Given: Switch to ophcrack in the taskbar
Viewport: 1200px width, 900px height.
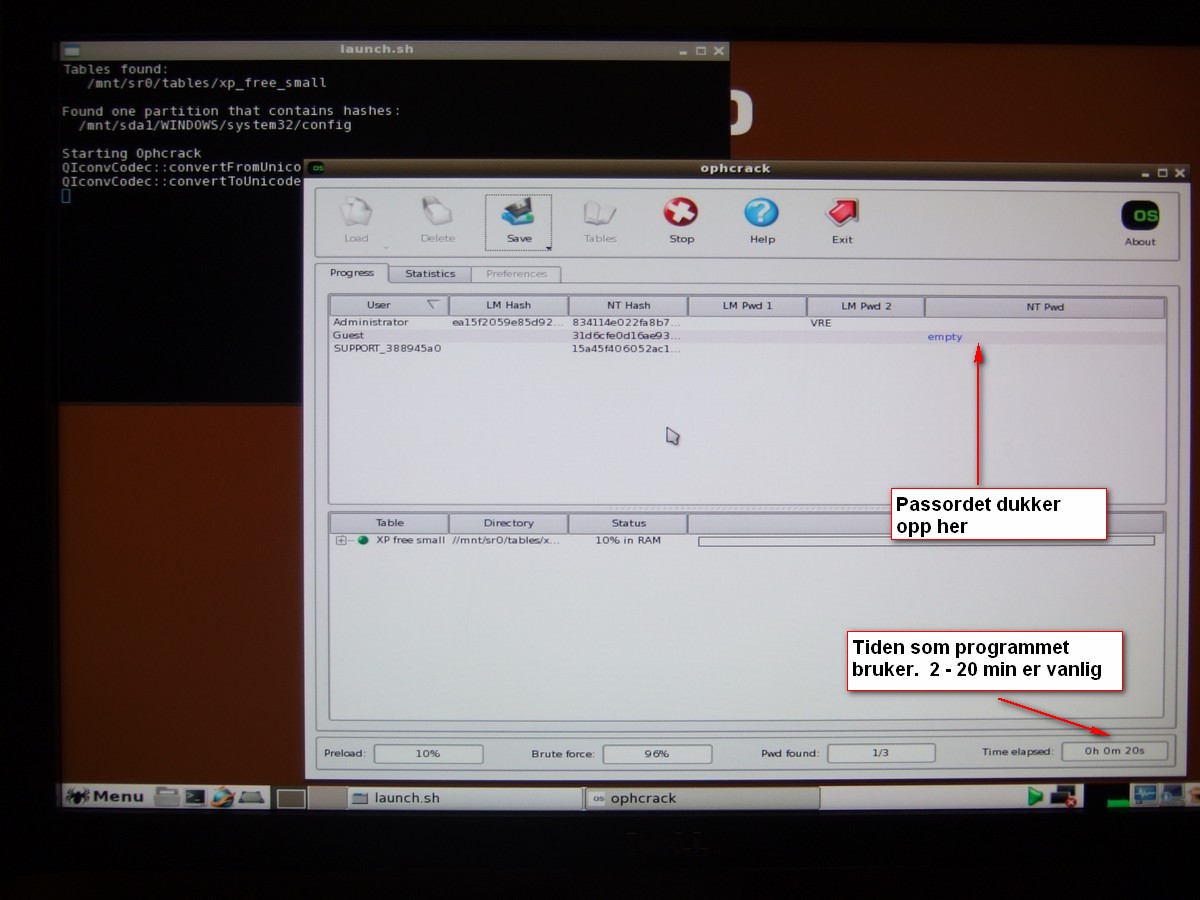Looking at the screenshot, I should [702, 798].
